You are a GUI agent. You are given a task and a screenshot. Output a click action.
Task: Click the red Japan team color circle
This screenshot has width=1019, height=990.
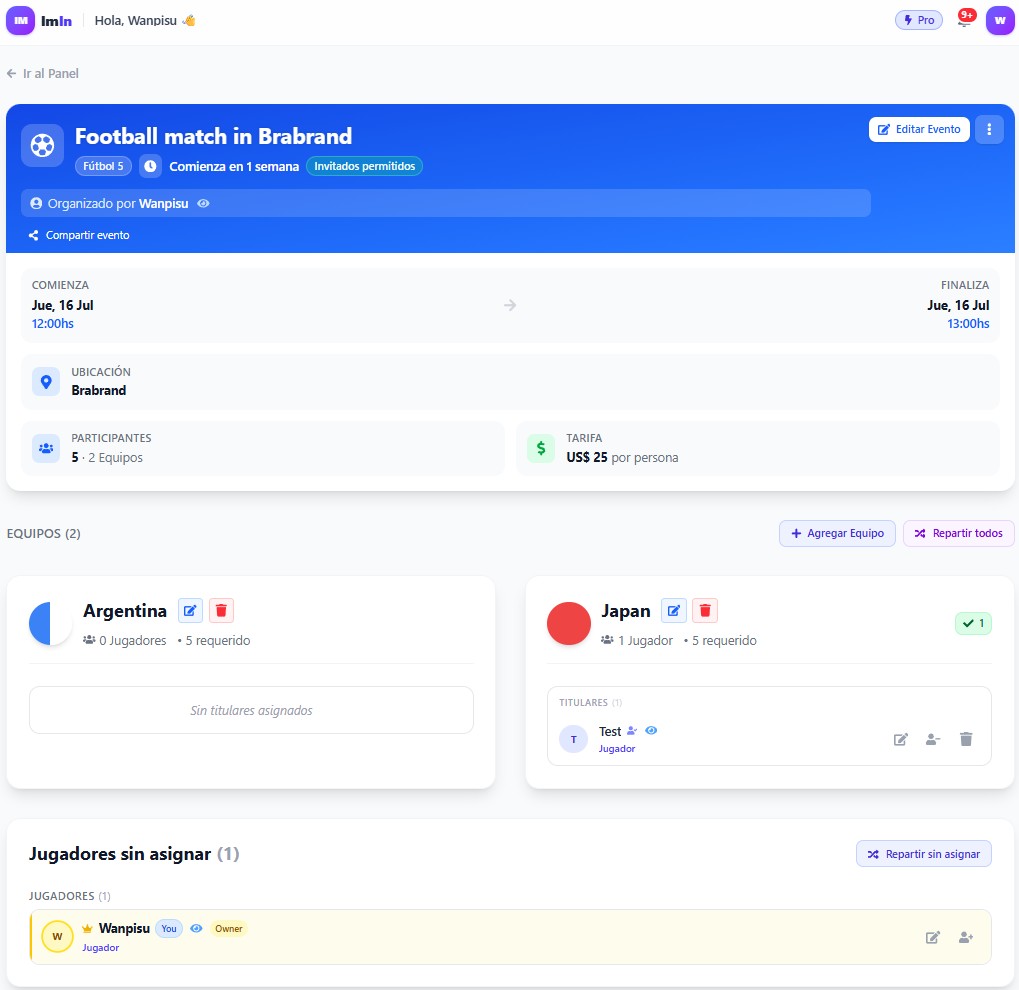coord(569,623)
